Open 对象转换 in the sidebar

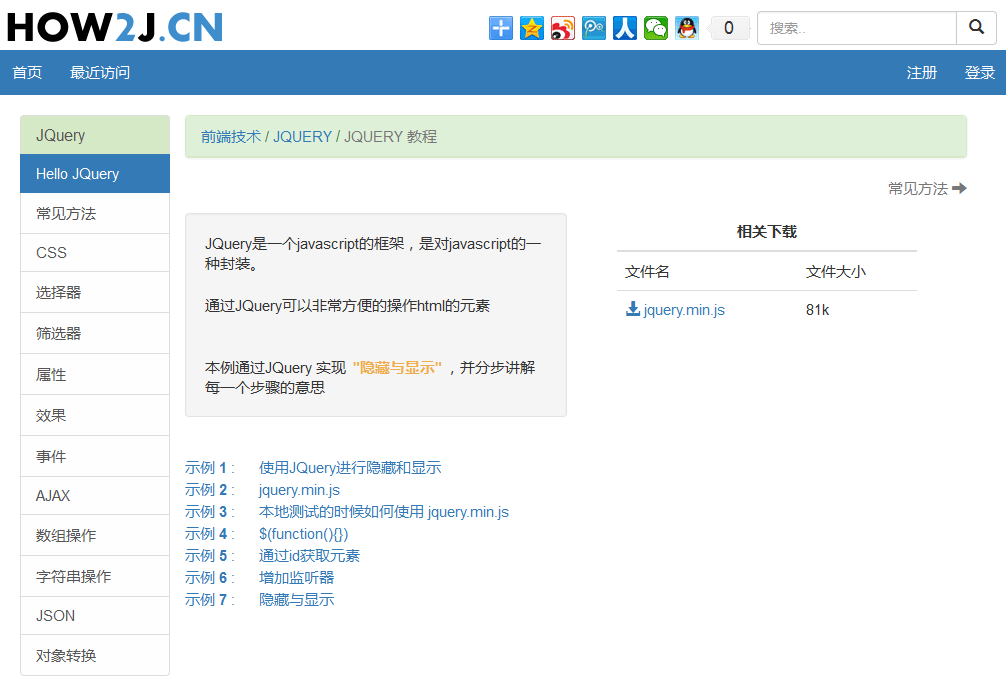pos(95,655)
